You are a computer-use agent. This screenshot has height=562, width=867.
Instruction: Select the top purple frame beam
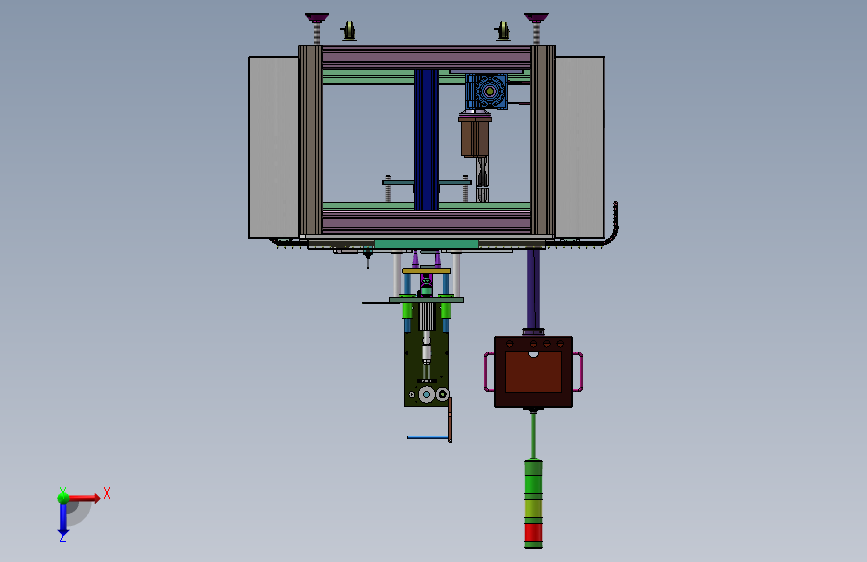426,58
